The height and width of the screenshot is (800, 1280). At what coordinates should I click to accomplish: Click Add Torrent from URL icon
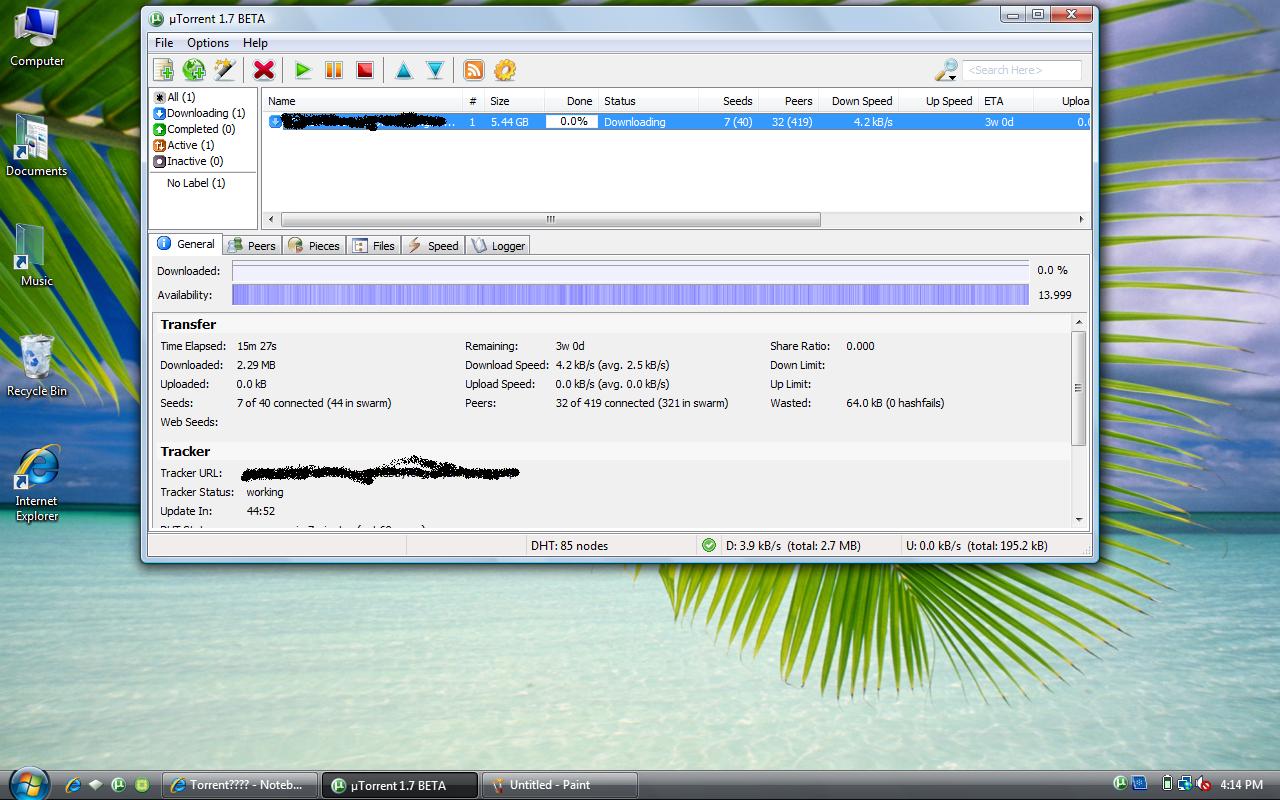point(194,70)
